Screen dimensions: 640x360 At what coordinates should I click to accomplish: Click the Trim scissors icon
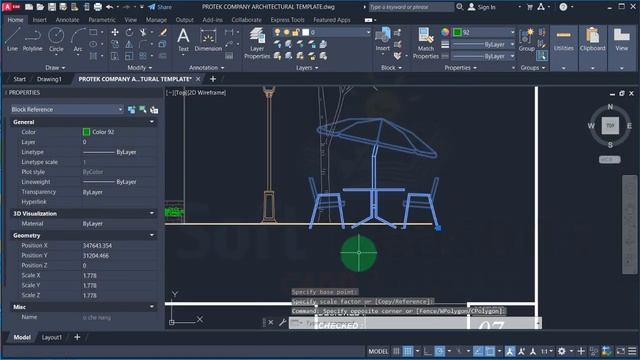coord(143,32)
